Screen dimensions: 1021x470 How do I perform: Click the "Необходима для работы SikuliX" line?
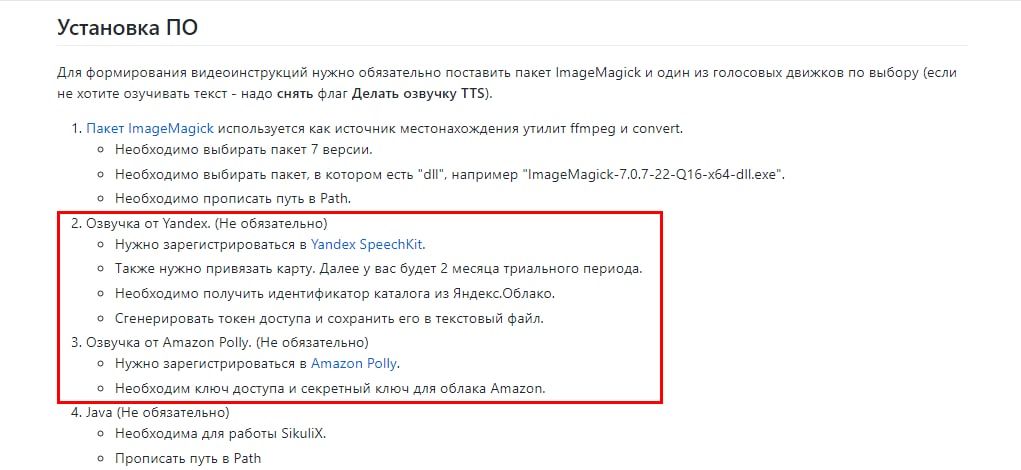220,433
